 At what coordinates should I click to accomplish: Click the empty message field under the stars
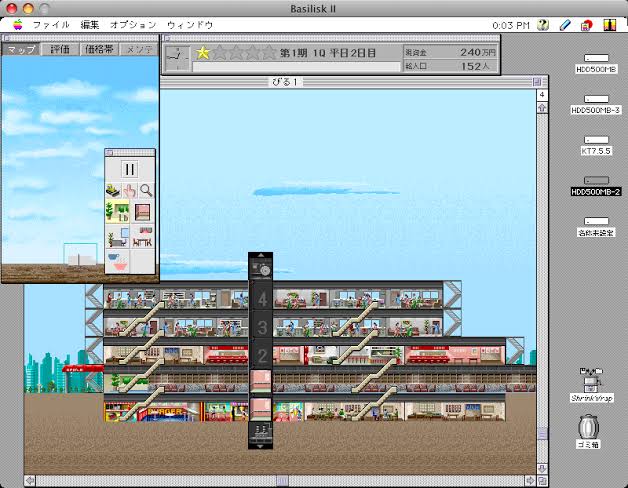tap(296, 67)
